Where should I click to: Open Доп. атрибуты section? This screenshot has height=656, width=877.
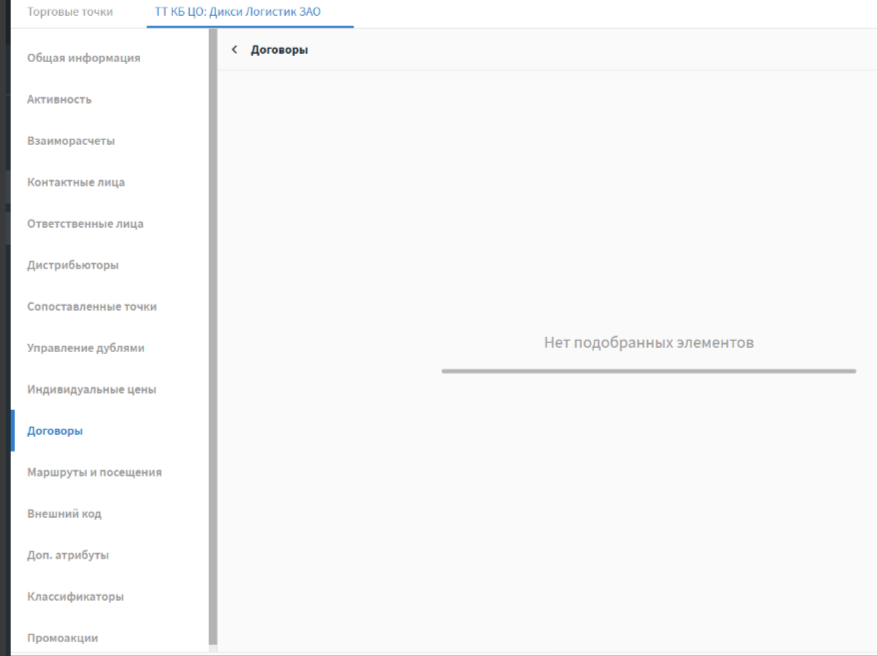click(68, 555)
